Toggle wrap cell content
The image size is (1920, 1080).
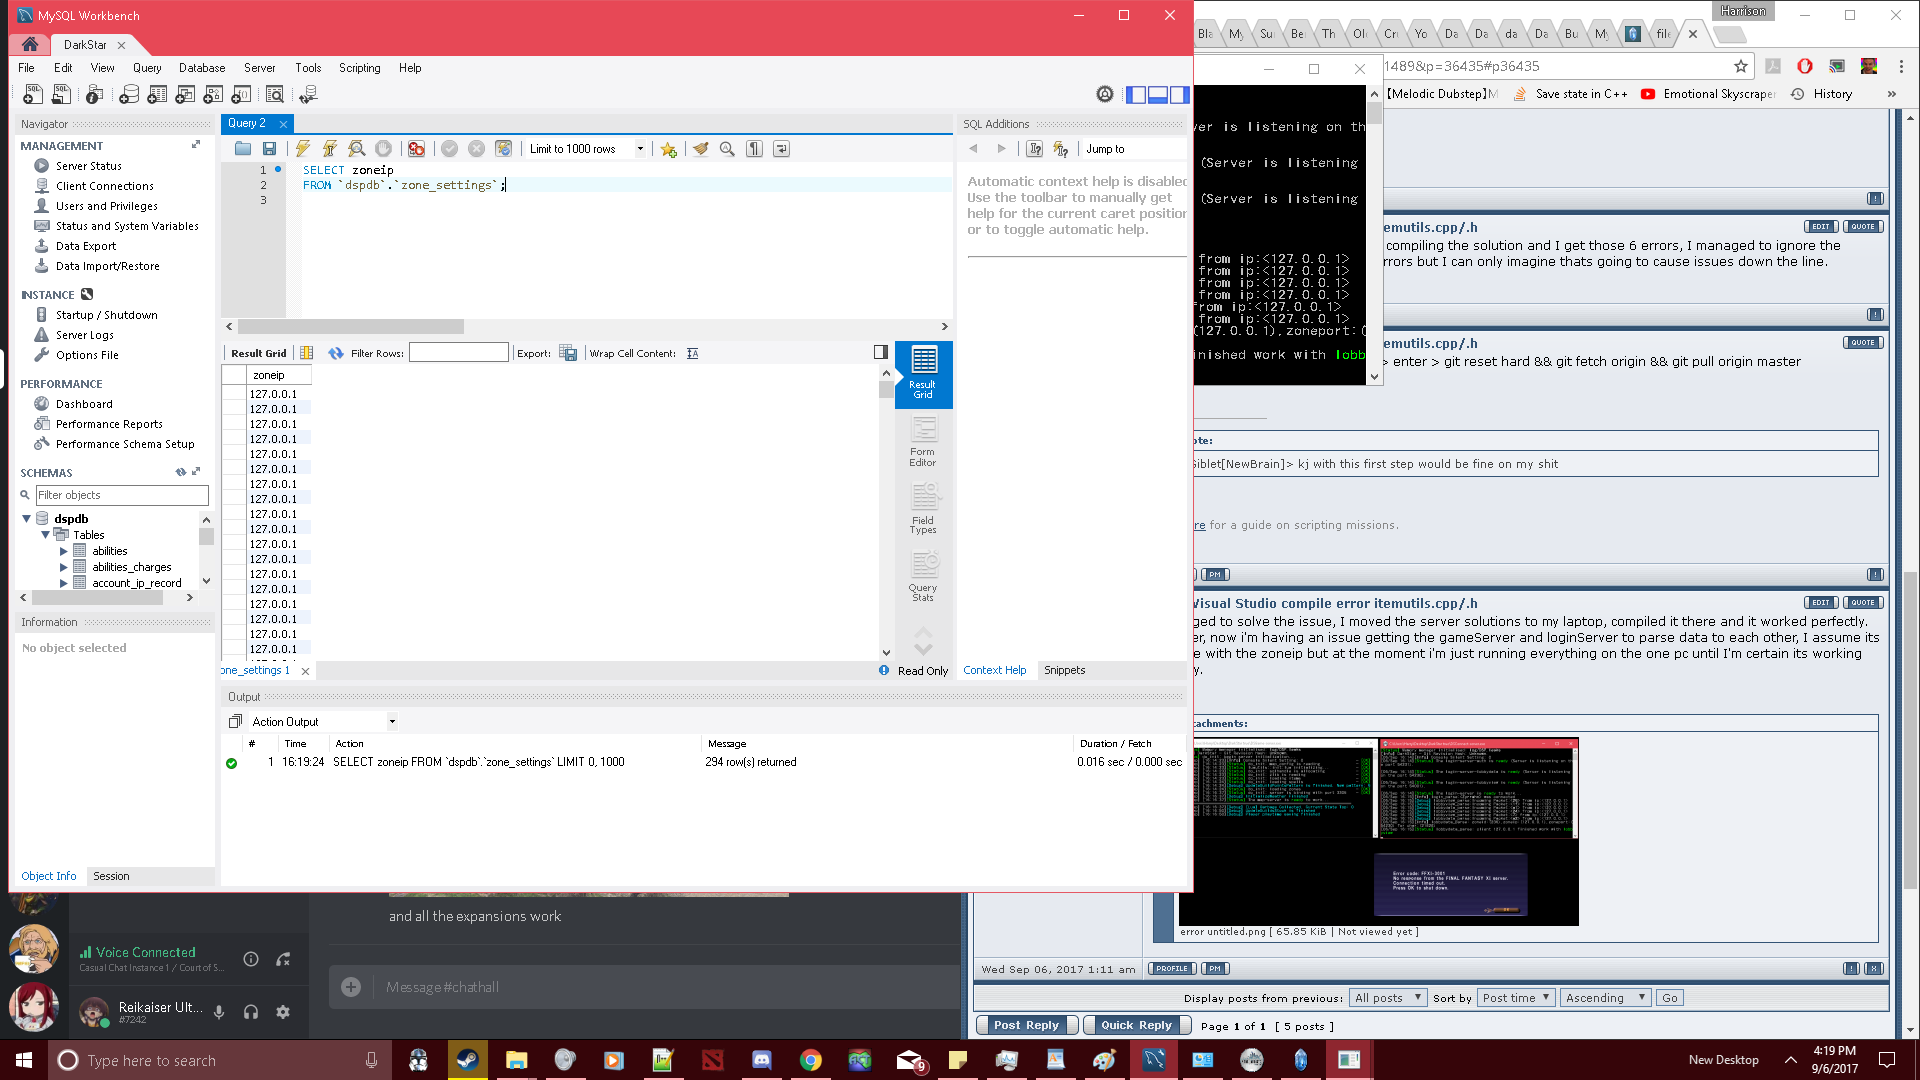click(x=692, y=353)
